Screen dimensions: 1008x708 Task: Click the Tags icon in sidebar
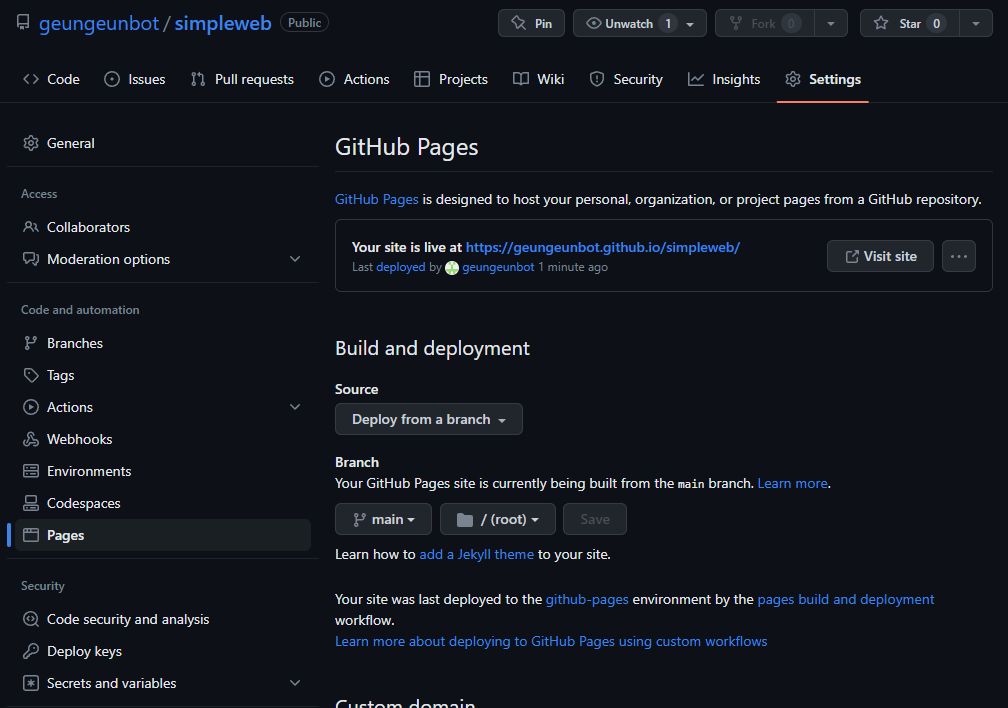click(31, 375)
